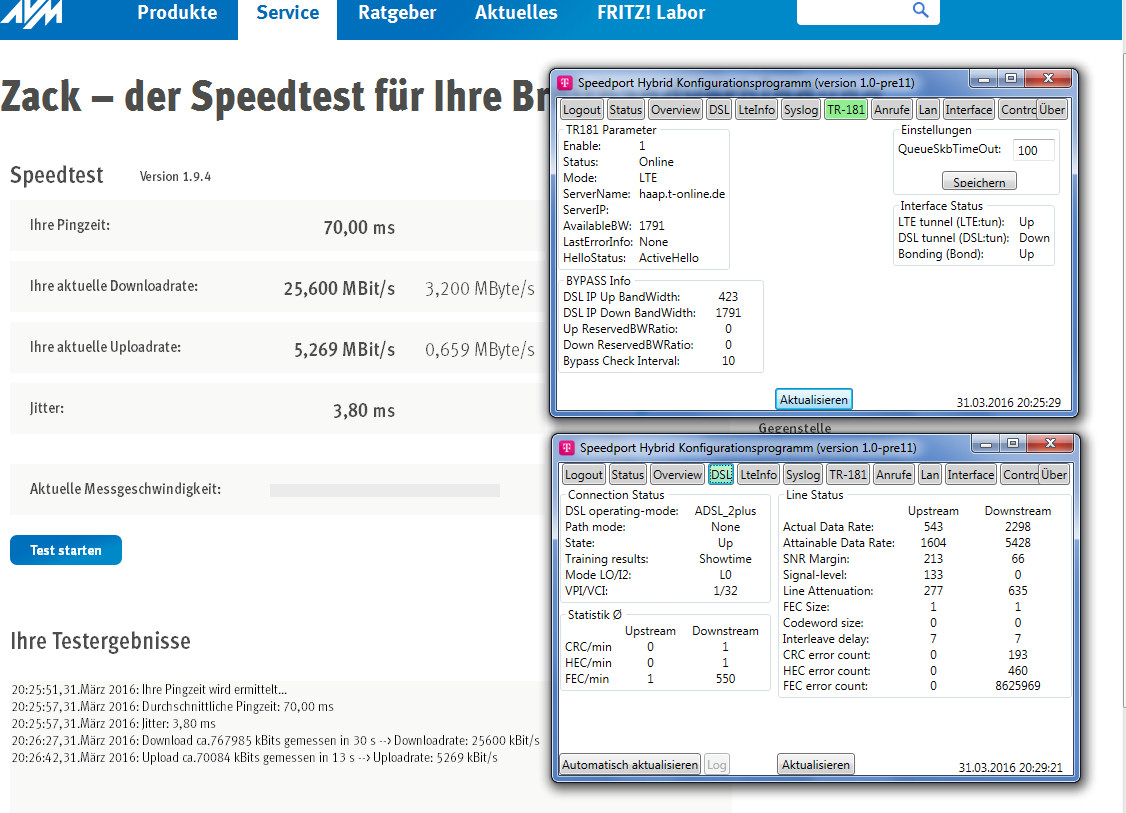Click the Jitter value 3,80 ms

[364, 411]
